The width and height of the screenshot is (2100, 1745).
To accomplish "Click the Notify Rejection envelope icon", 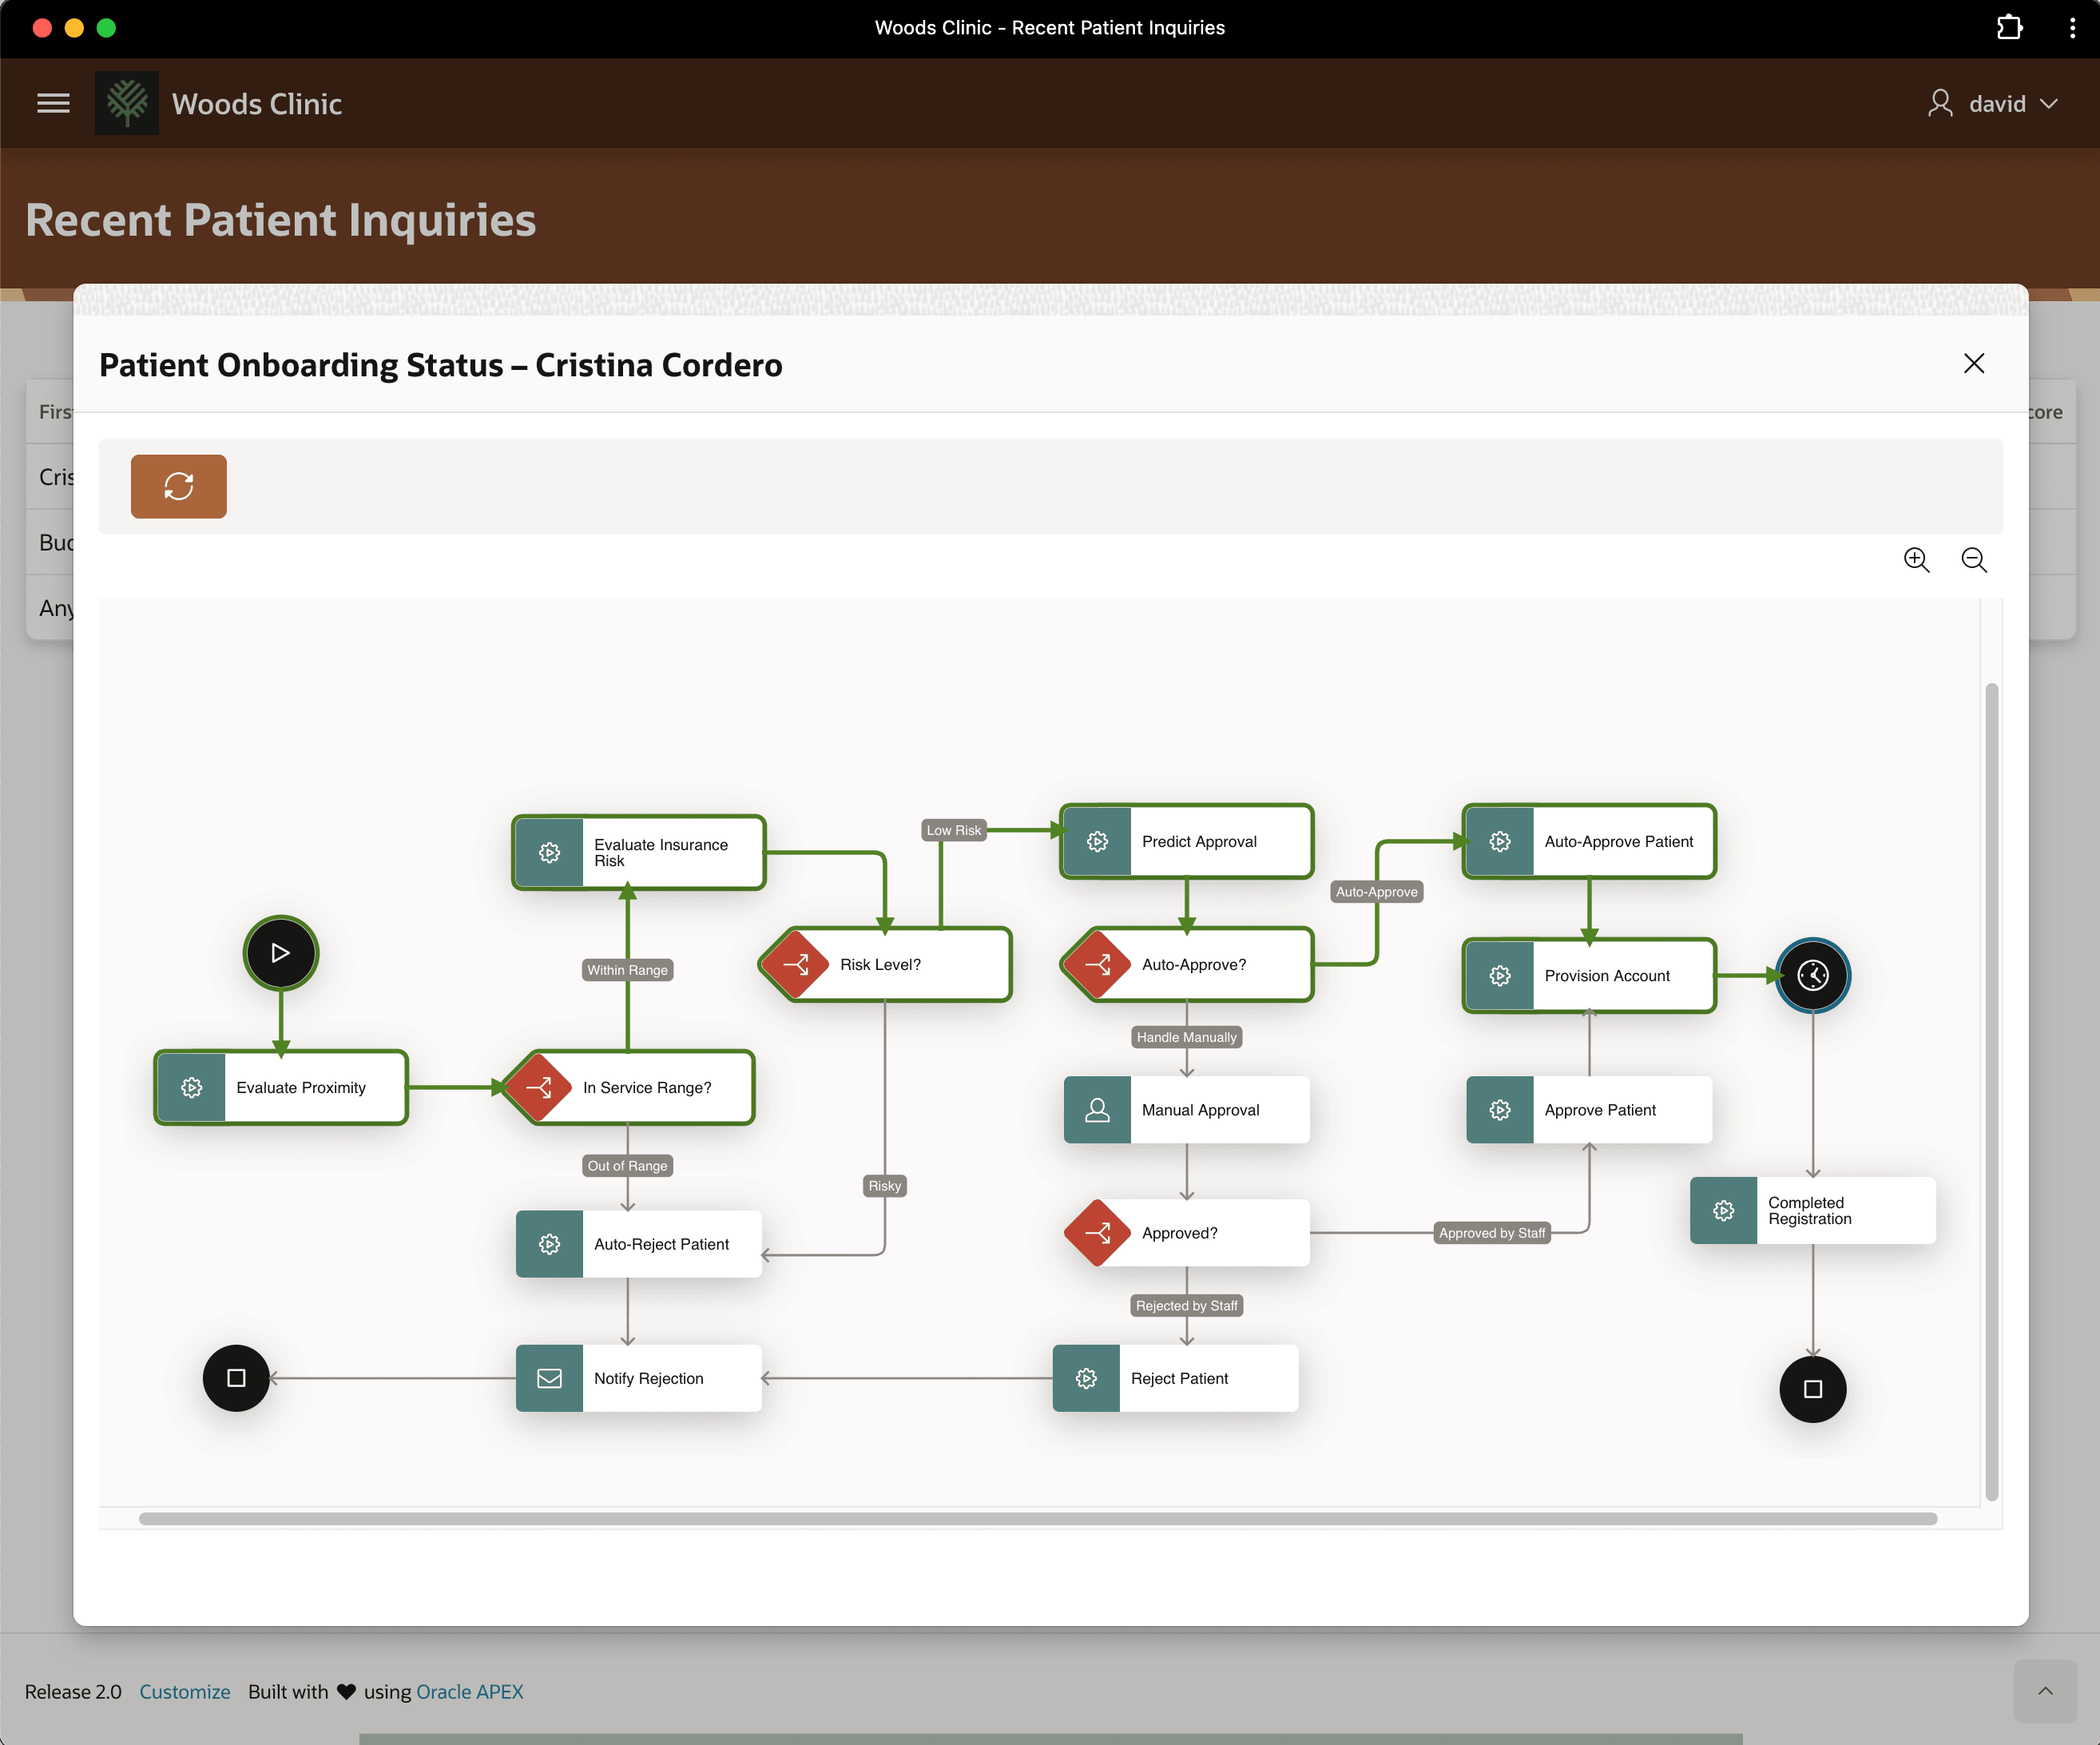I will (x=549, y=1377).
